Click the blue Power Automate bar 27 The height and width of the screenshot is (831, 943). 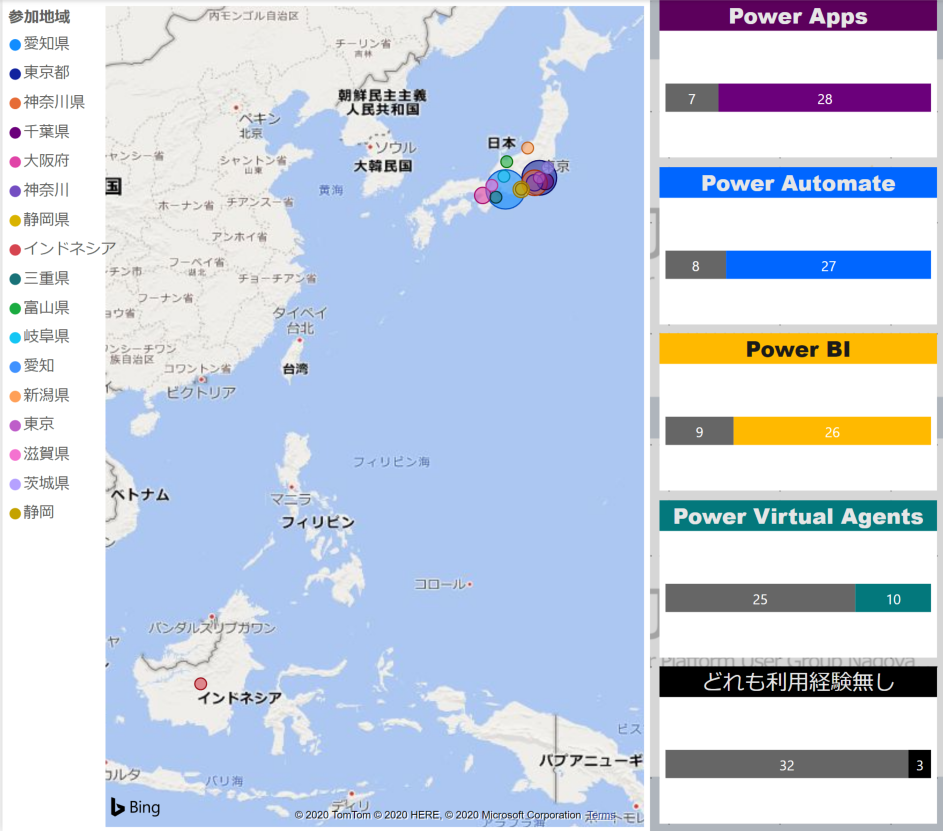coord(828,265)
